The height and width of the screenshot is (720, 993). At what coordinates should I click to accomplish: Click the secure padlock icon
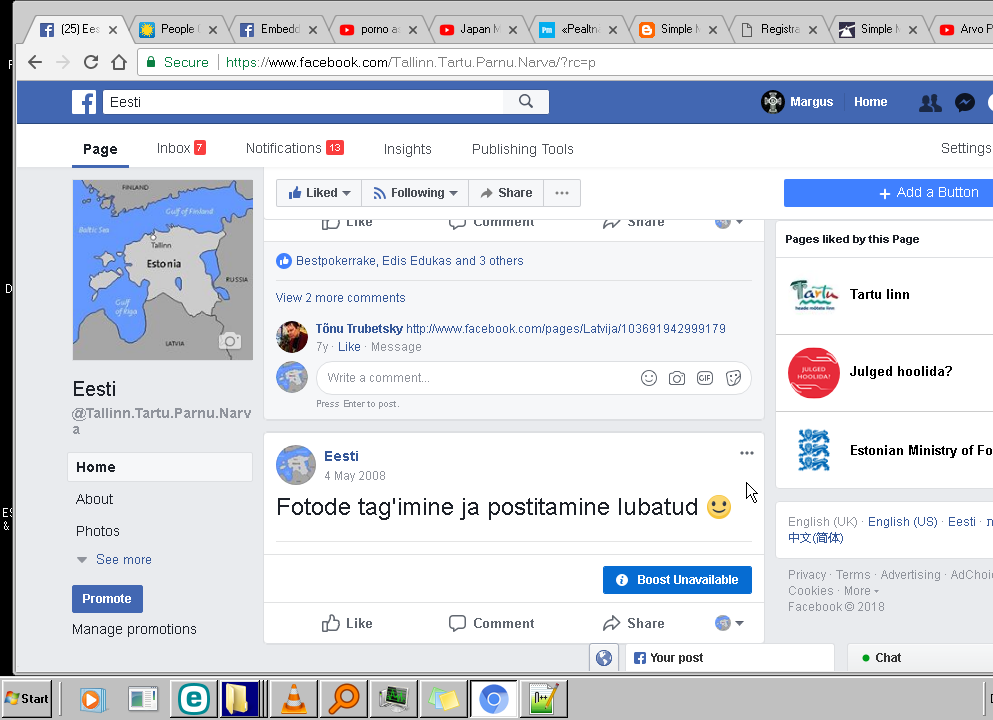(151, 62)
